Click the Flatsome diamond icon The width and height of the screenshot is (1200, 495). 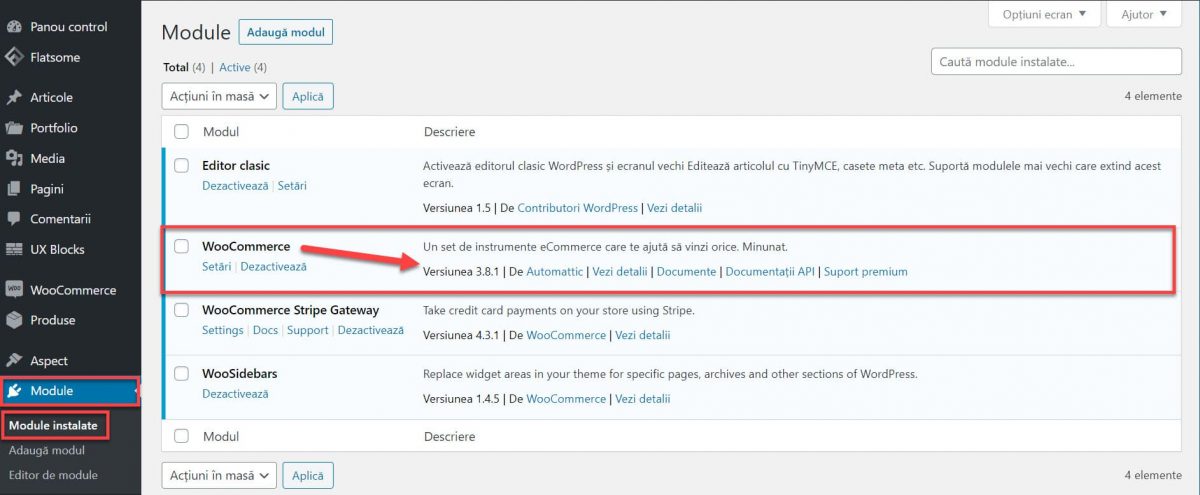pos(14,57)
